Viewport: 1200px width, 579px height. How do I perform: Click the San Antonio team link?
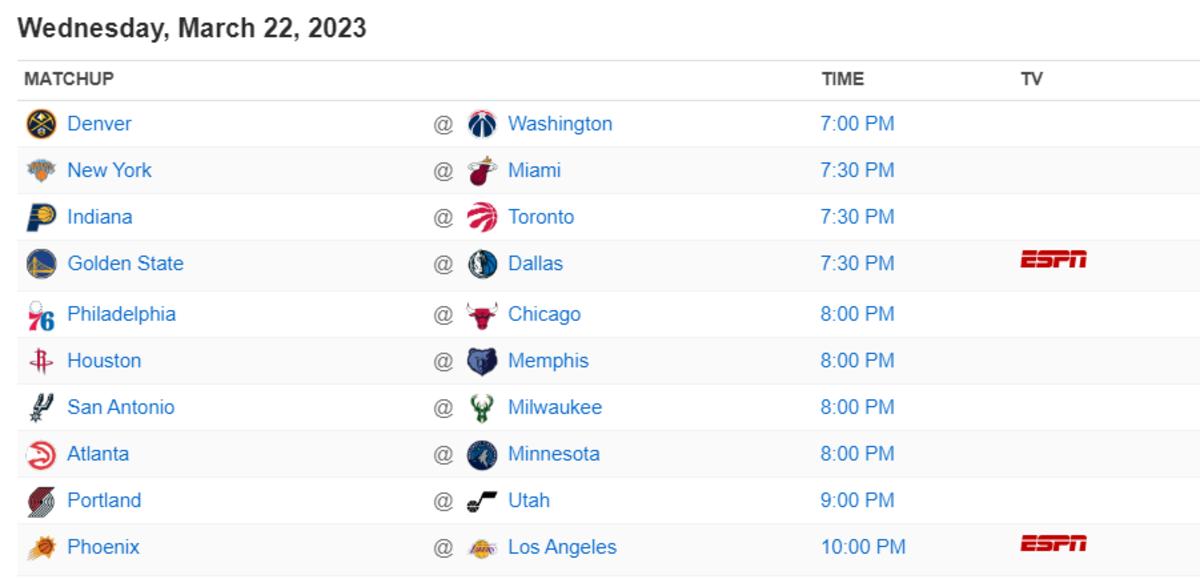(x=121, y=407)
